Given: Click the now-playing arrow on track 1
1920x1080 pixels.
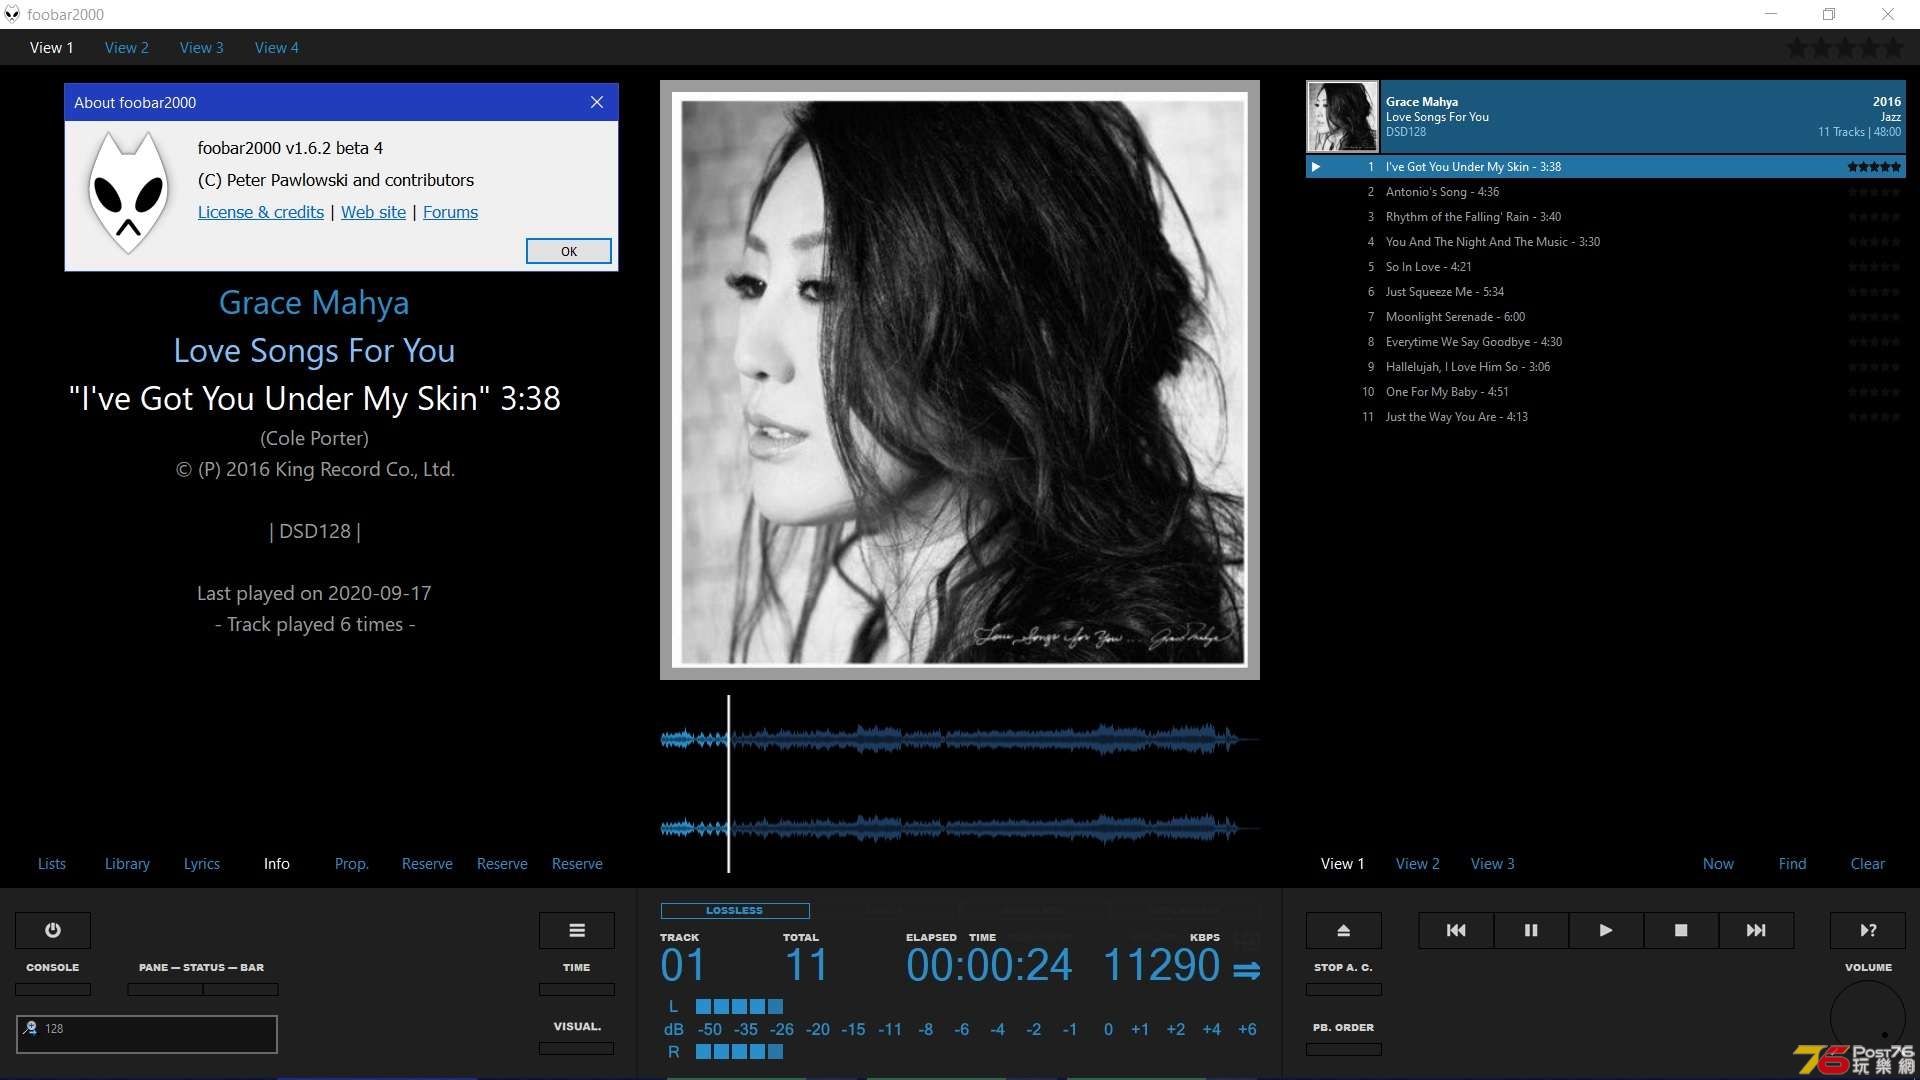Looking at the screenshot, I should [1316, 167].
